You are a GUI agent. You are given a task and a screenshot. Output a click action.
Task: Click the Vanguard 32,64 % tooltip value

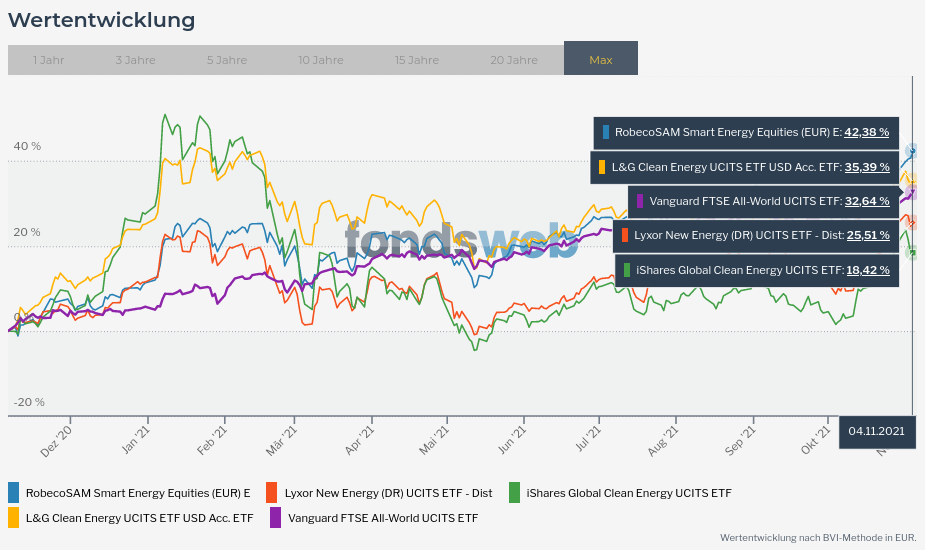coord(866,201)
